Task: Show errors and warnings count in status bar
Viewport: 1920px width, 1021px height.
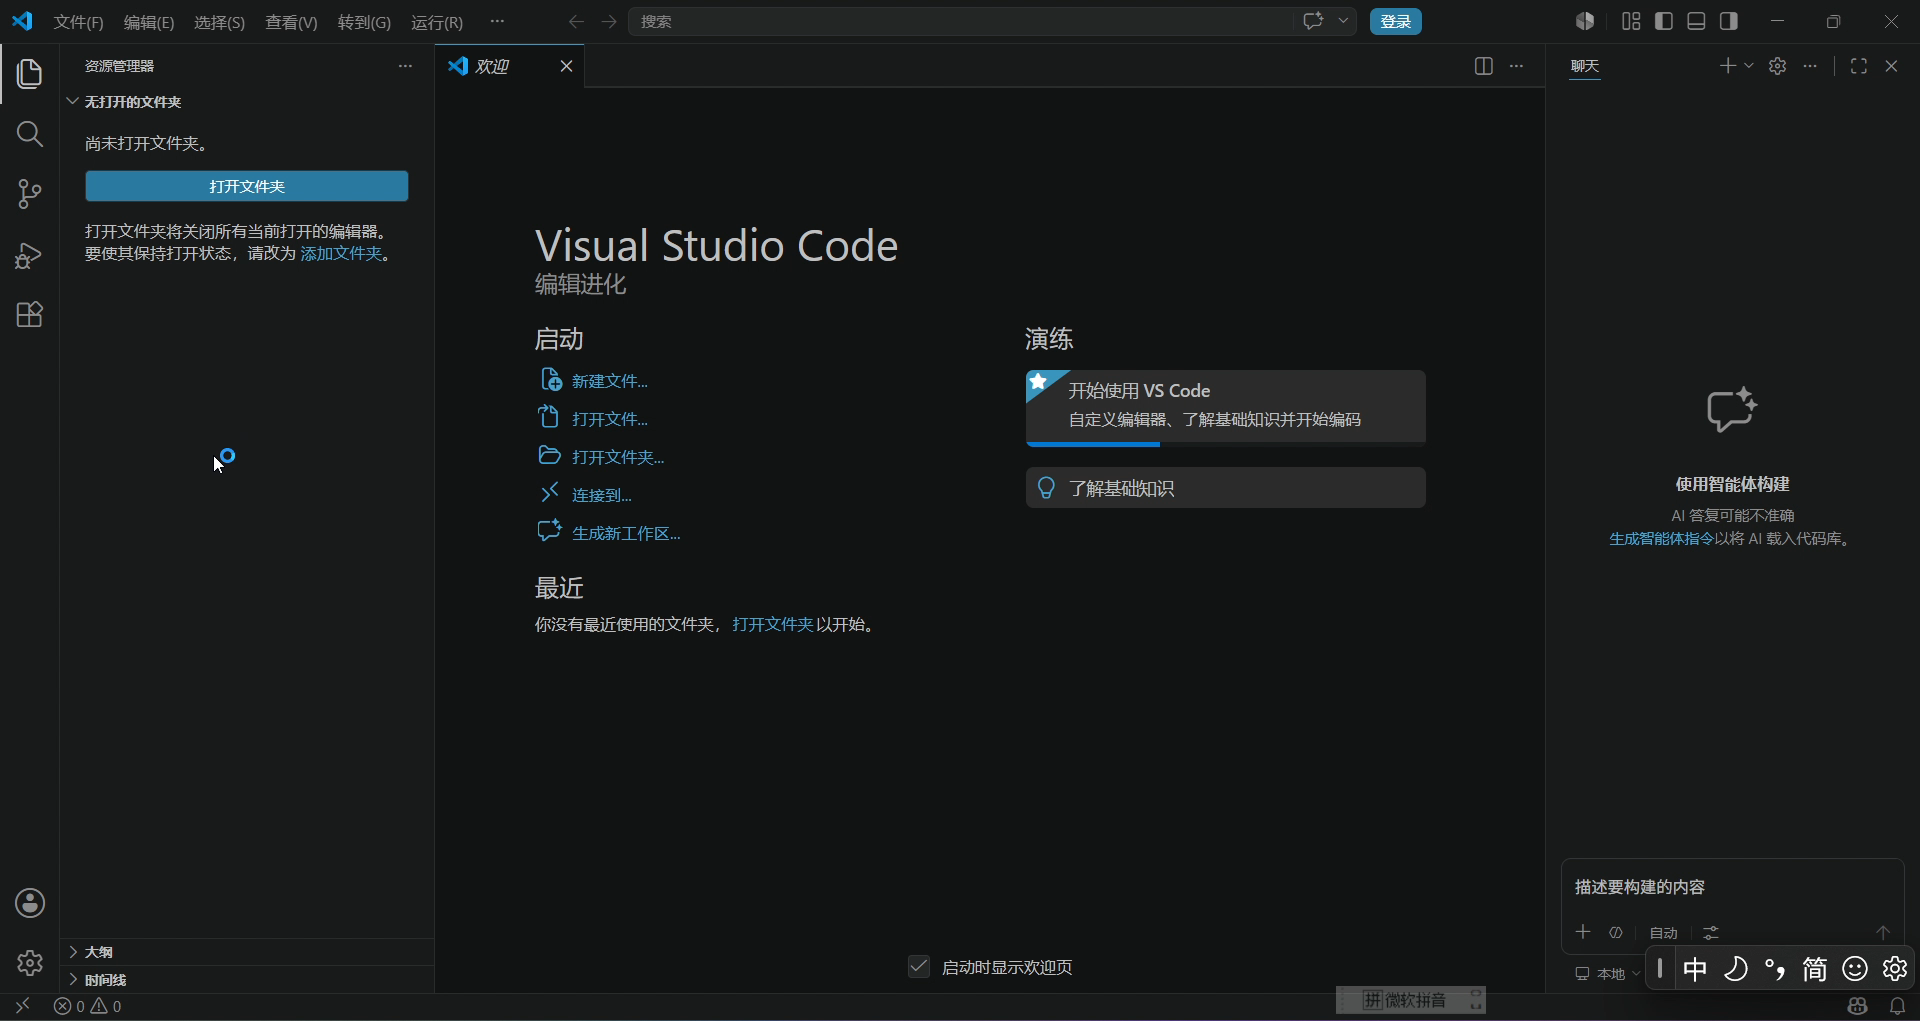Action: (88, 1006)
